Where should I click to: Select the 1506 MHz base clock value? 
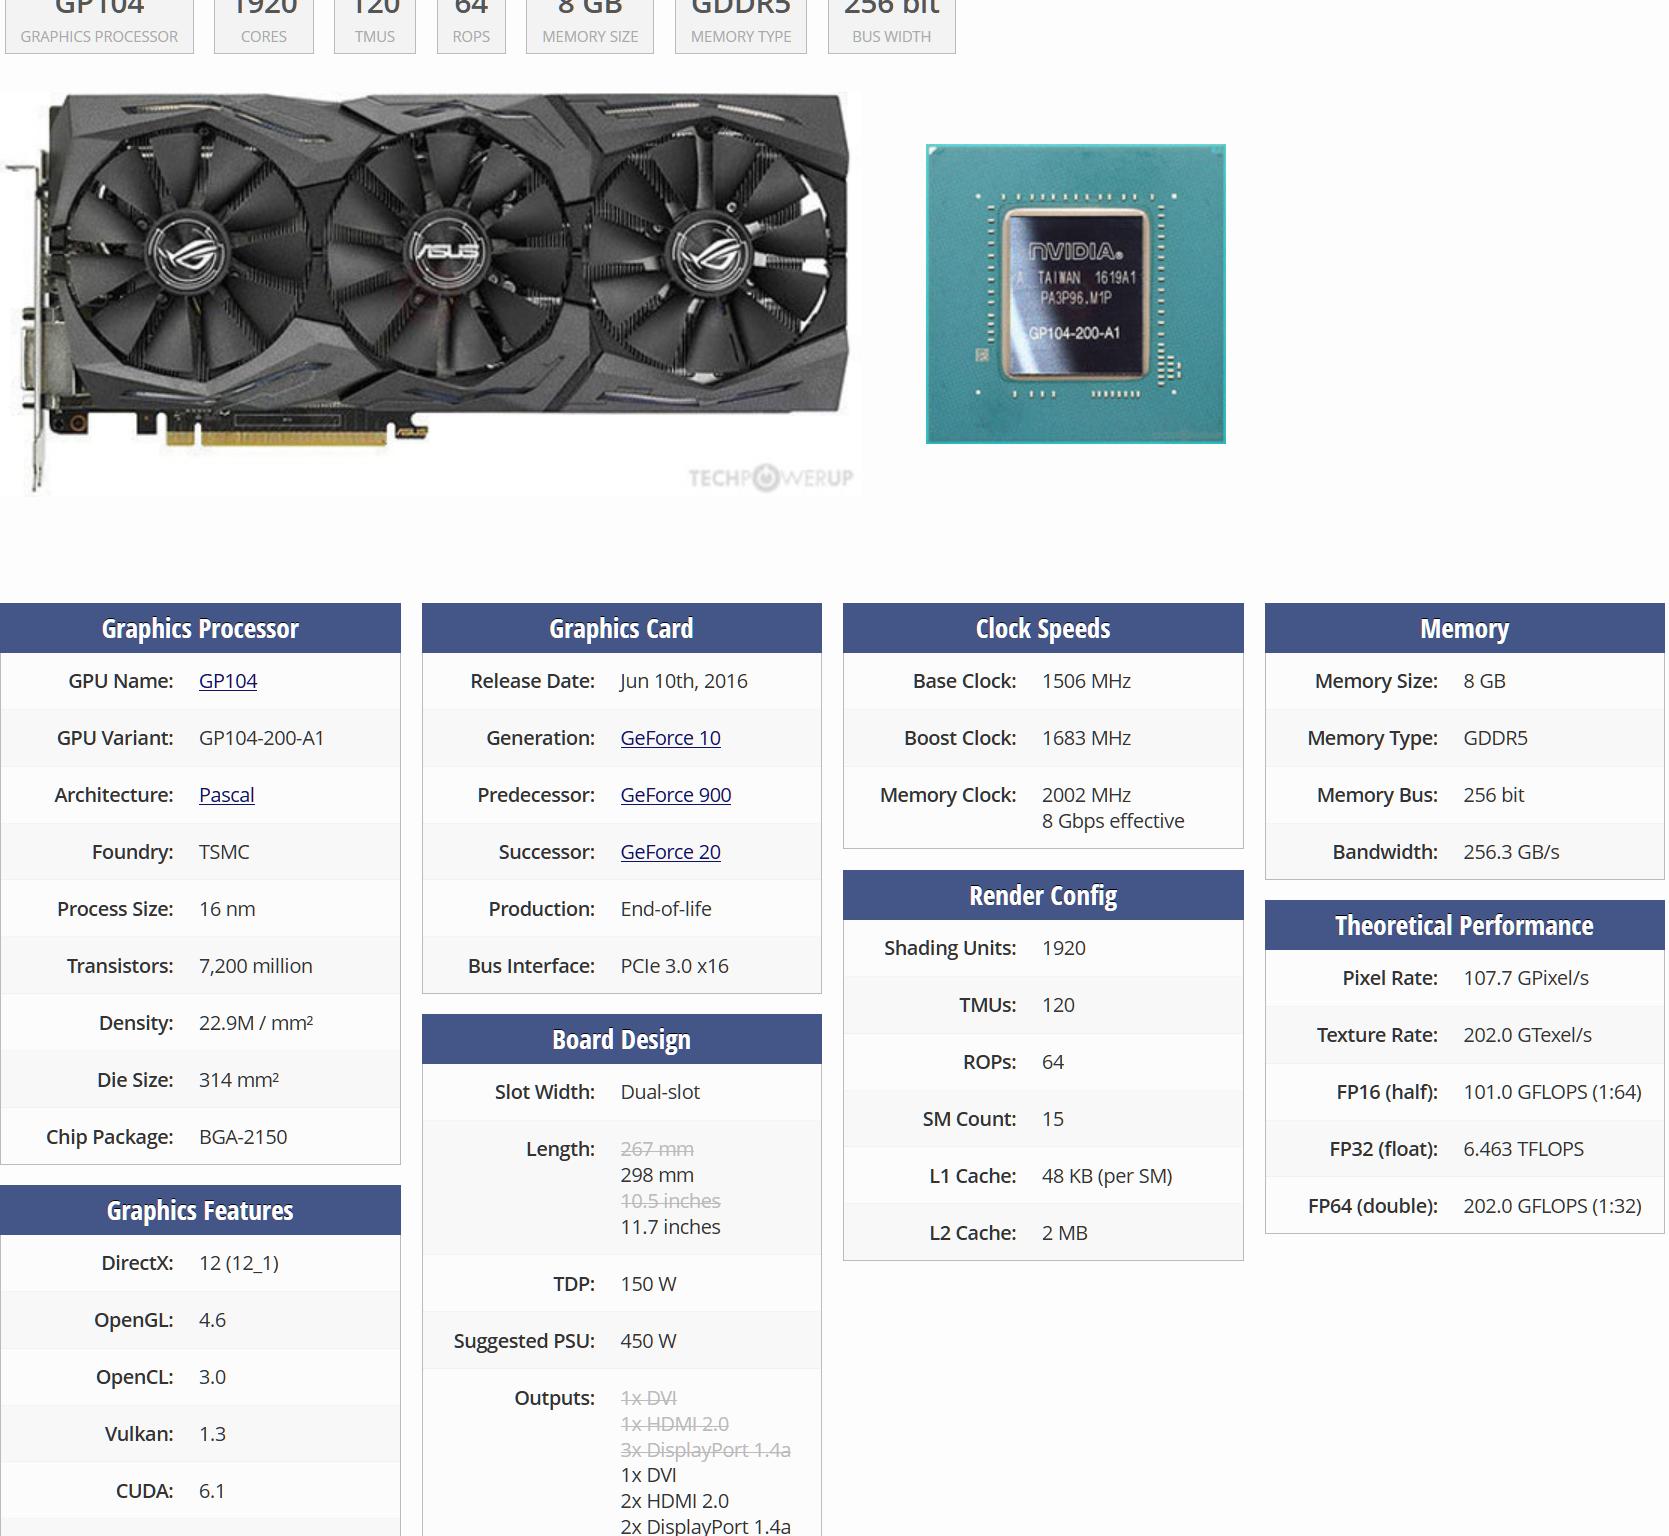click(1086, 681)
